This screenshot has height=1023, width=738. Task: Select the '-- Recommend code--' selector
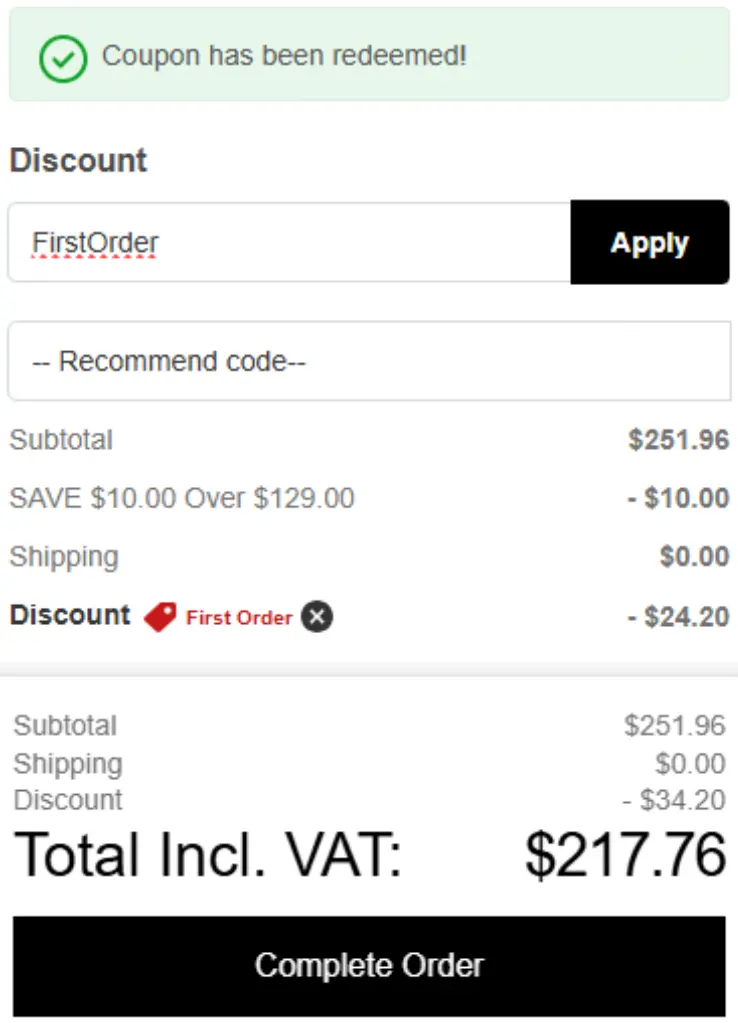pos(369,361)
